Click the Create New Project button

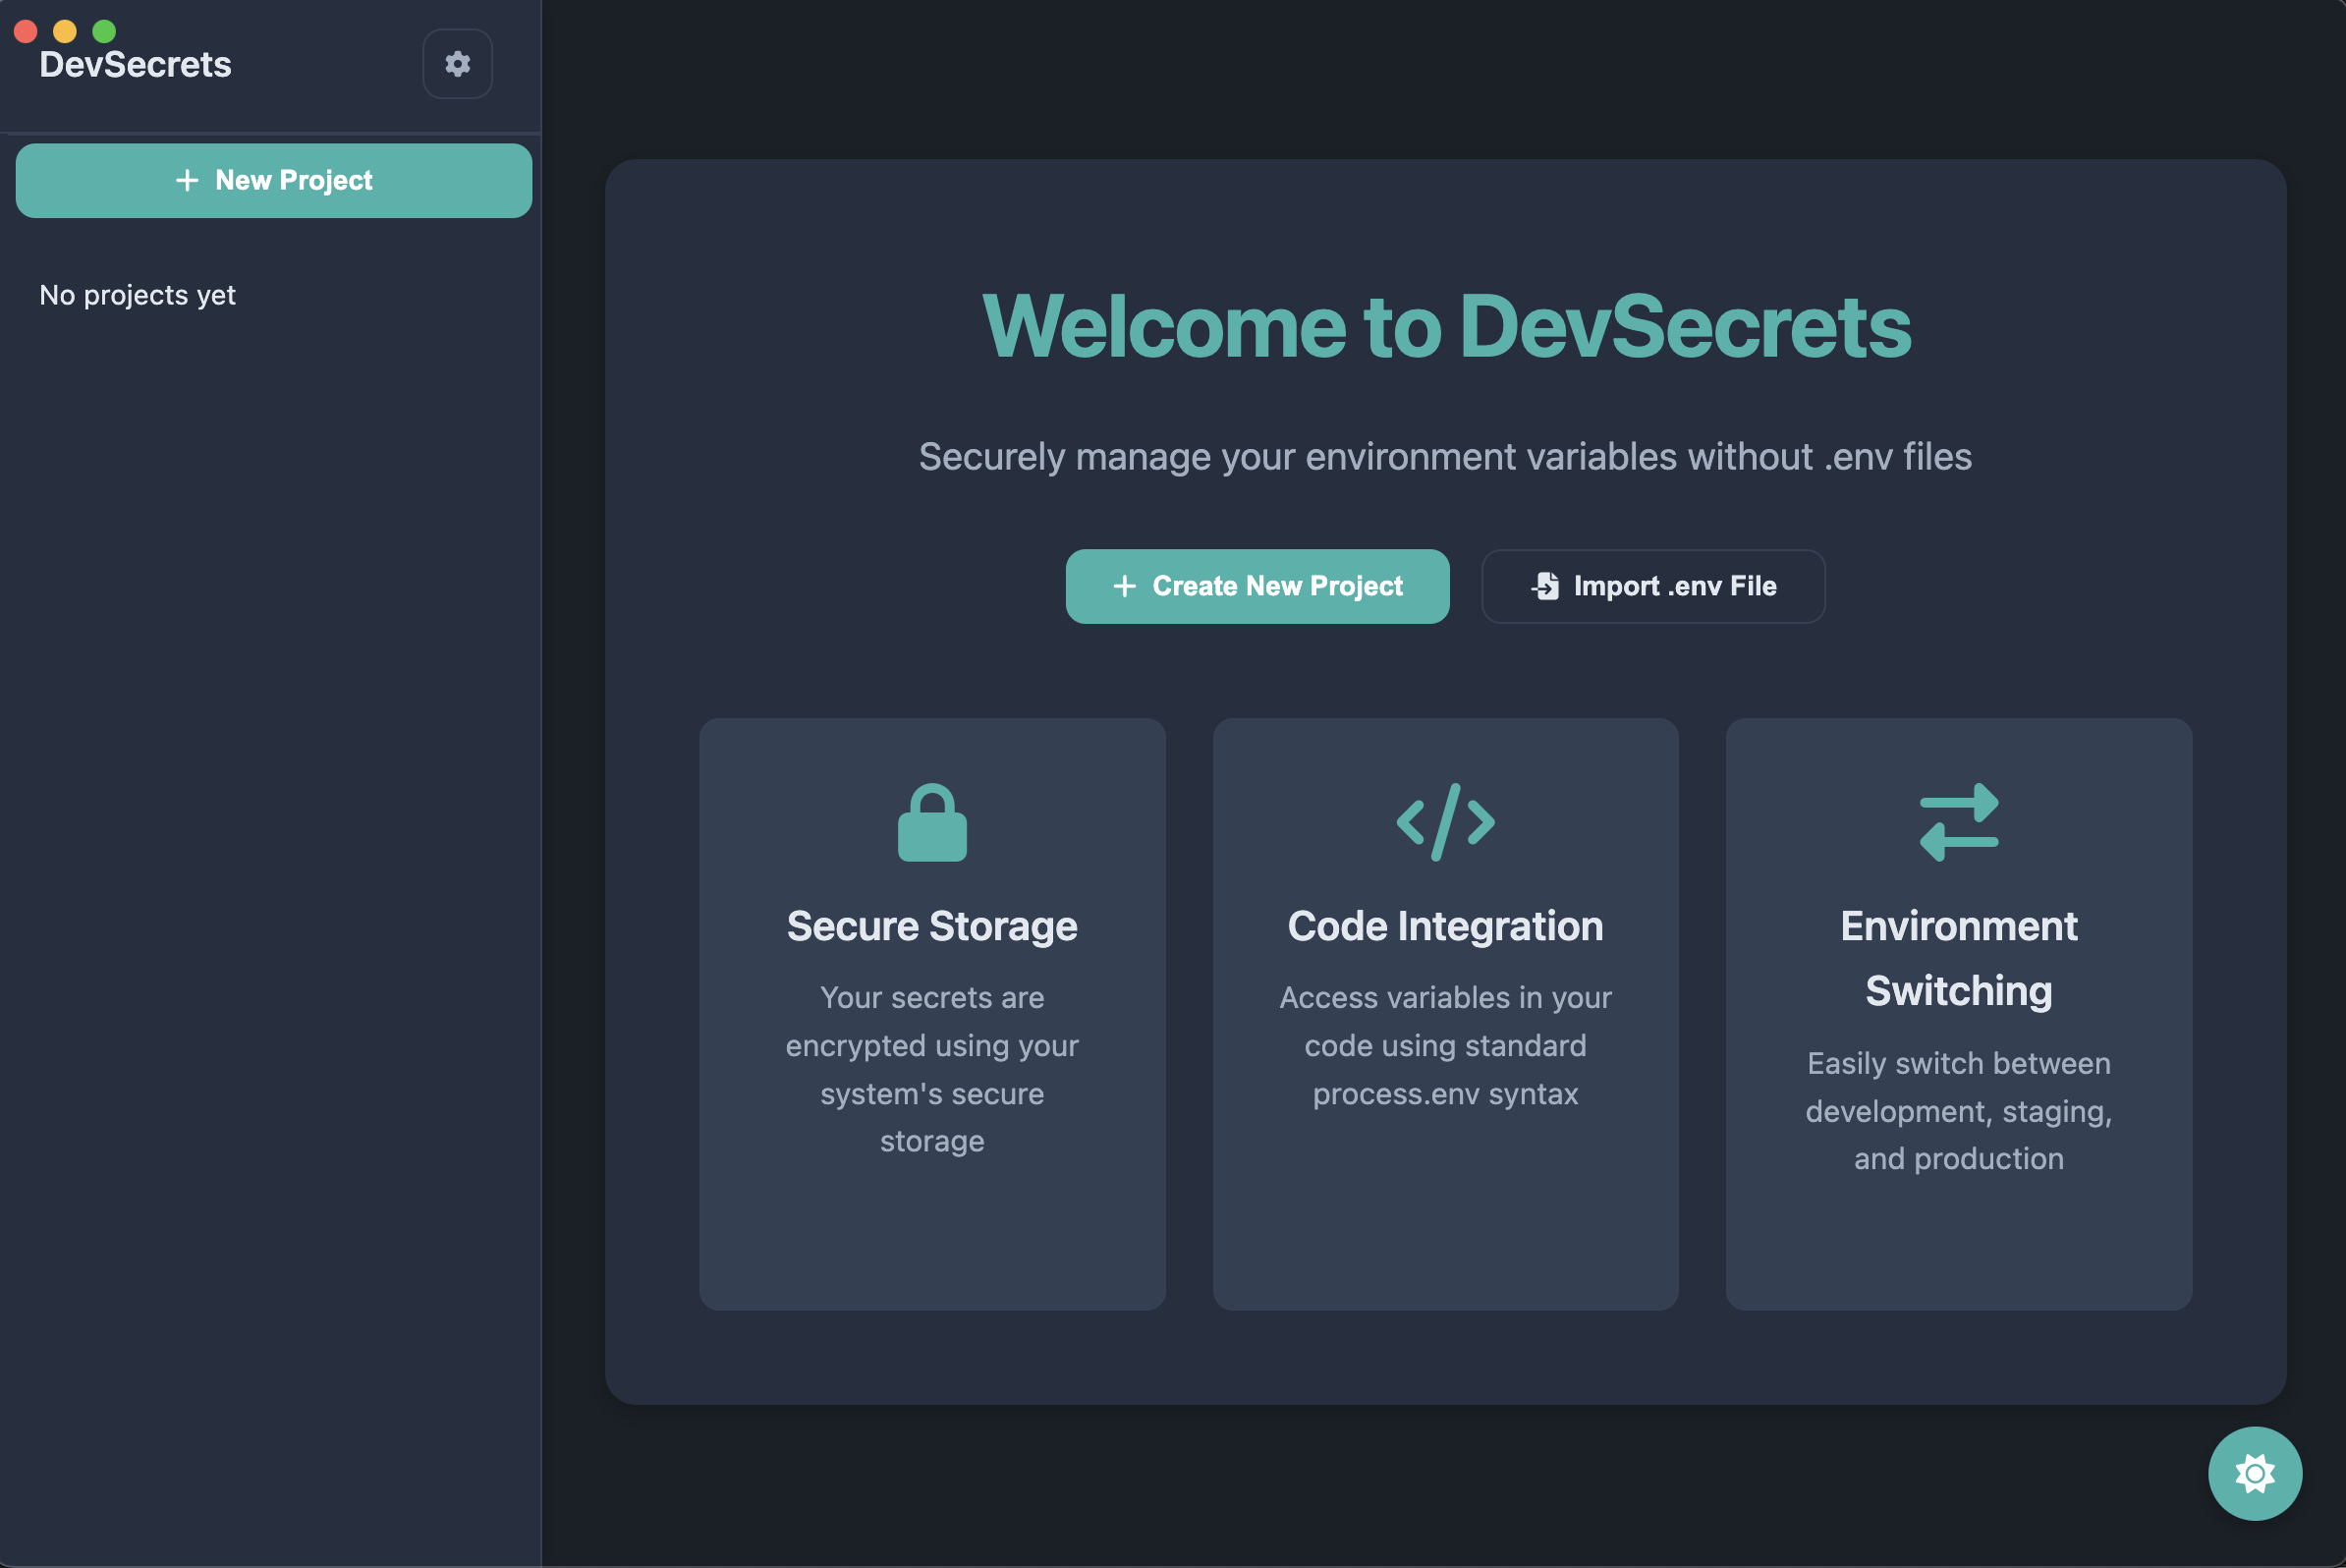click(x=1257, y=586)
